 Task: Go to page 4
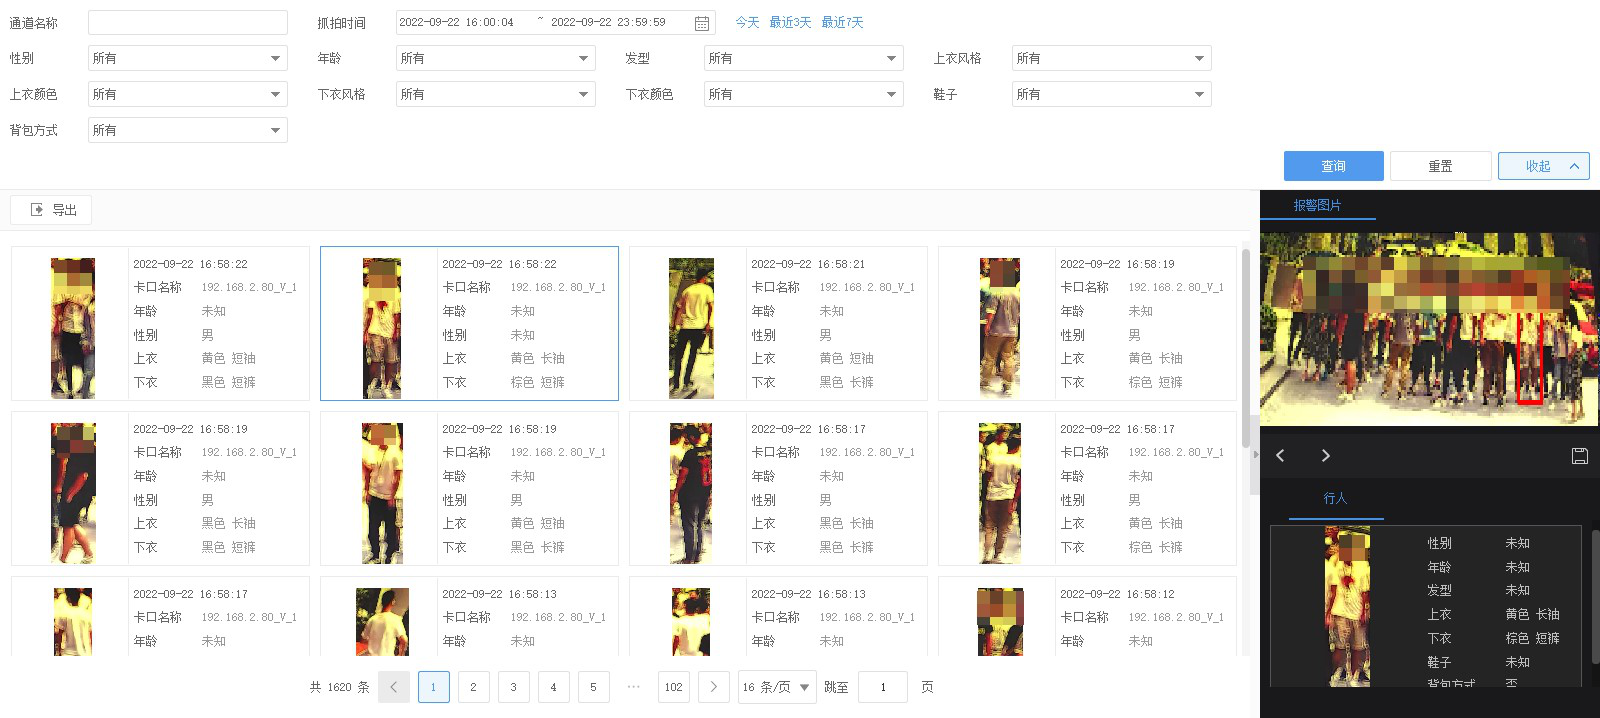click(553, 687)
